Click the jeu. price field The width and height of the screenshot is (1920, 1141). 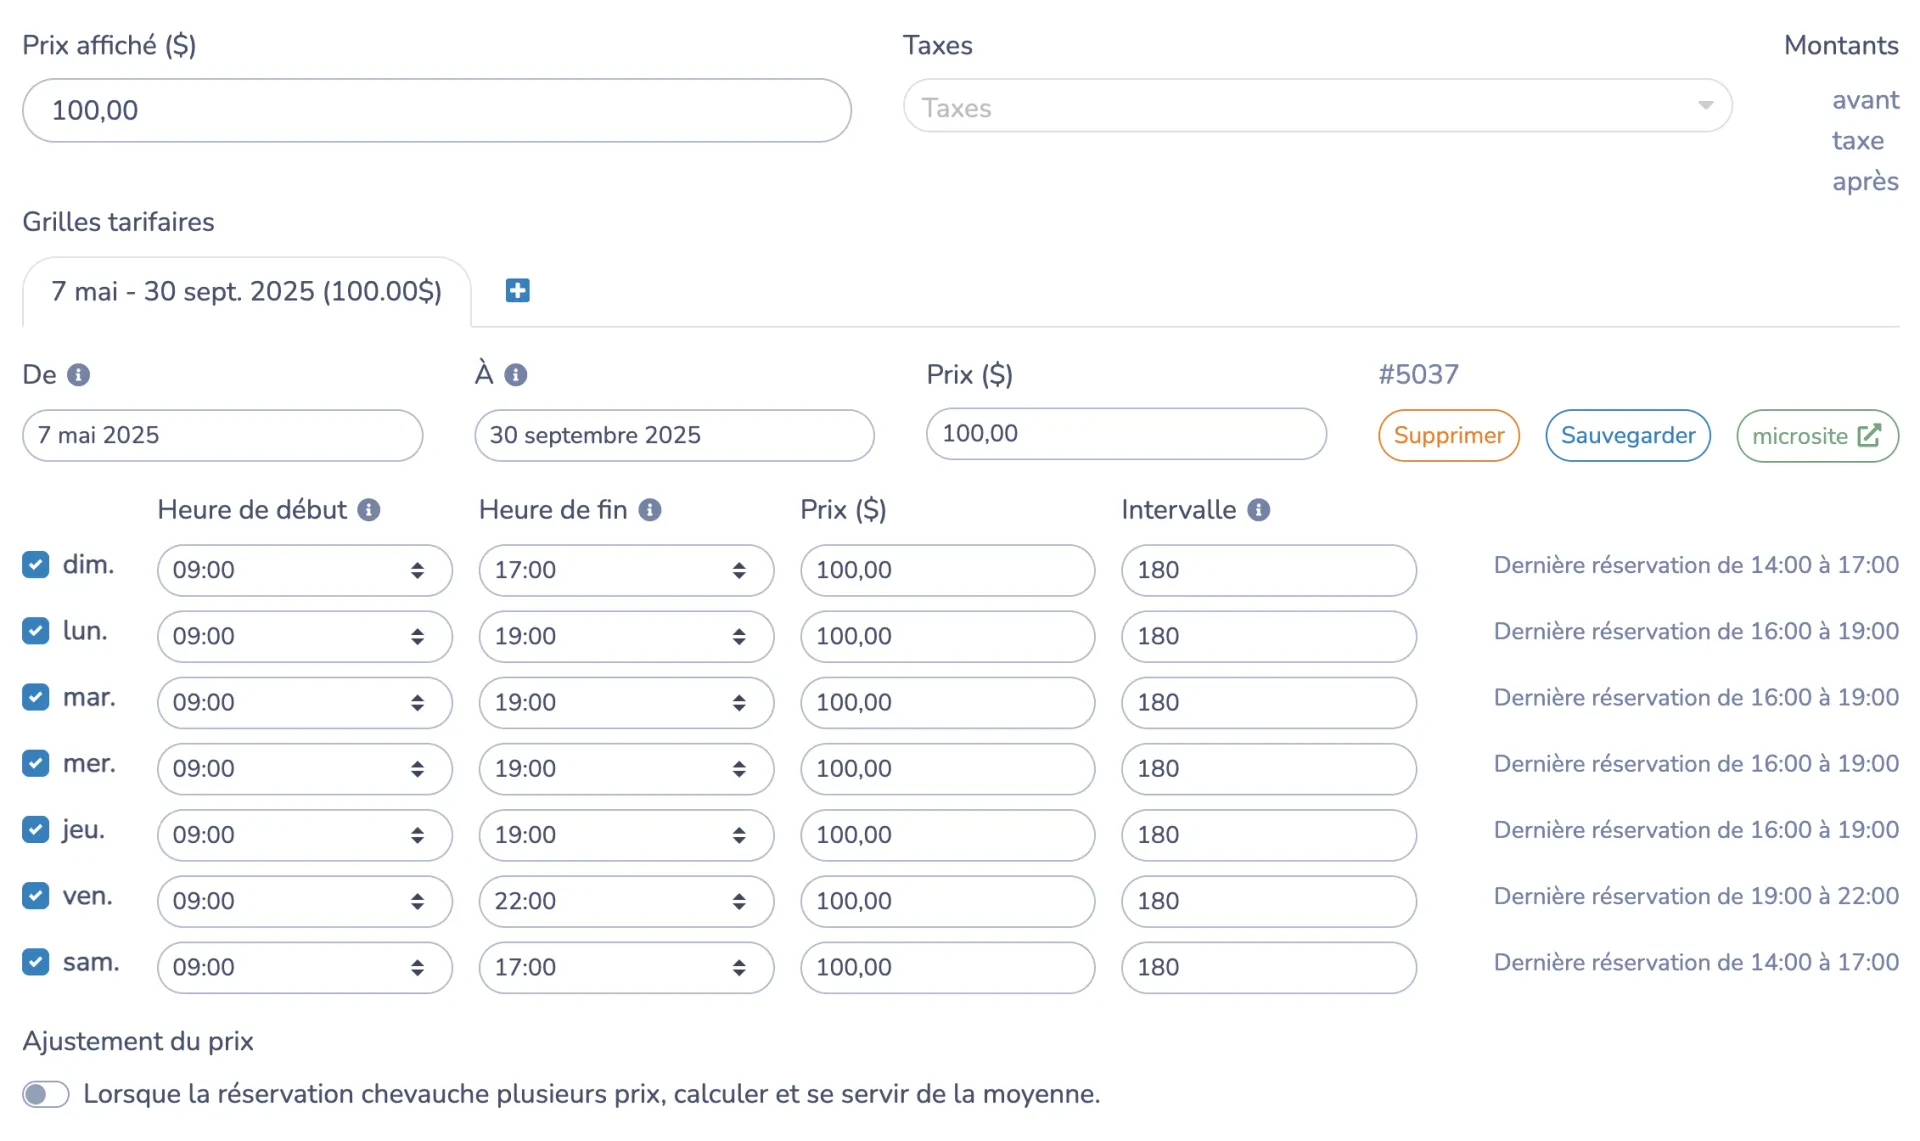(x=948, y=835)
